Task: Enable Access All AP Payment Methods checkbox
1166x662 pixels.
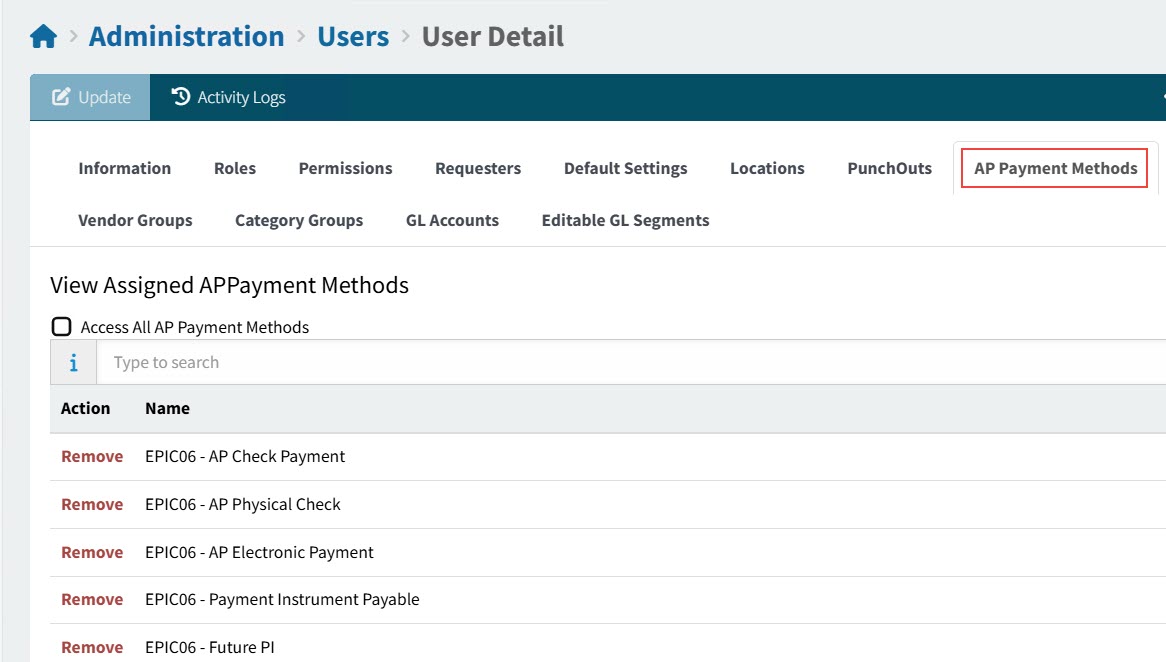Action: [x=62, y=327]
